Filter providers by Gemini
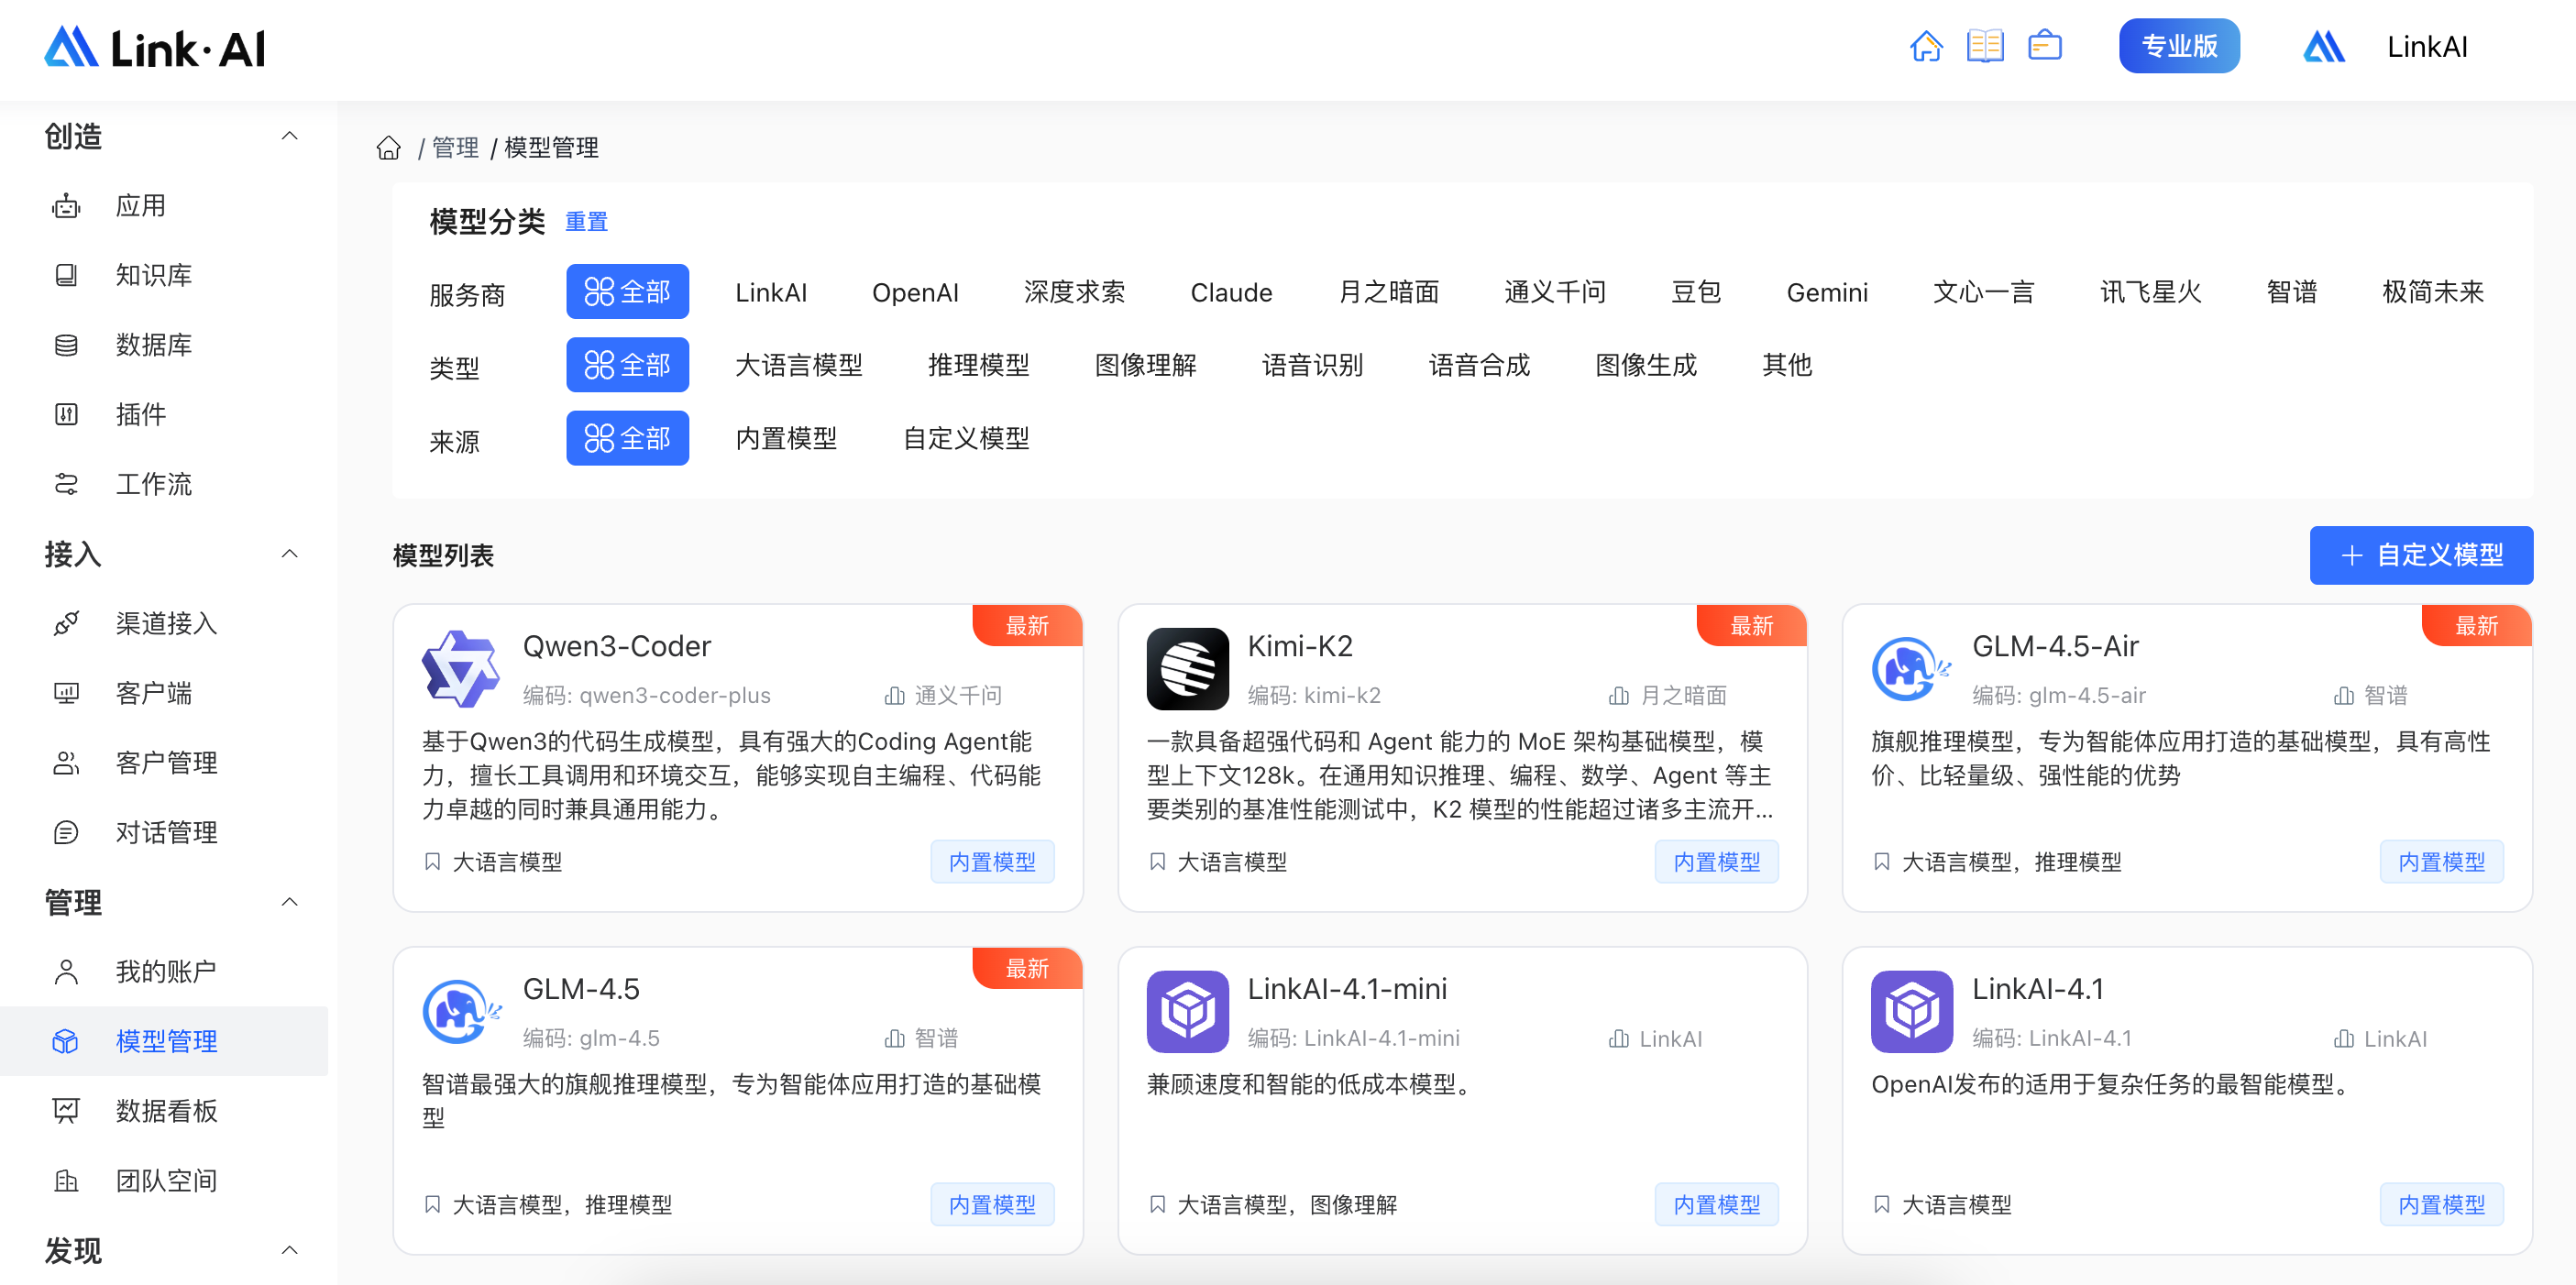 point(1827,292)
